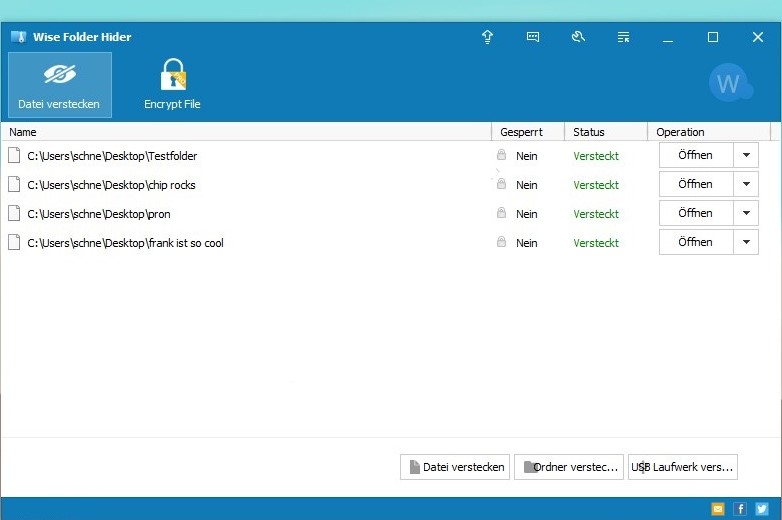Click the Ordner verstec... button
The height and width of the screenshot is (520, 782).
(x=569, y=467)
